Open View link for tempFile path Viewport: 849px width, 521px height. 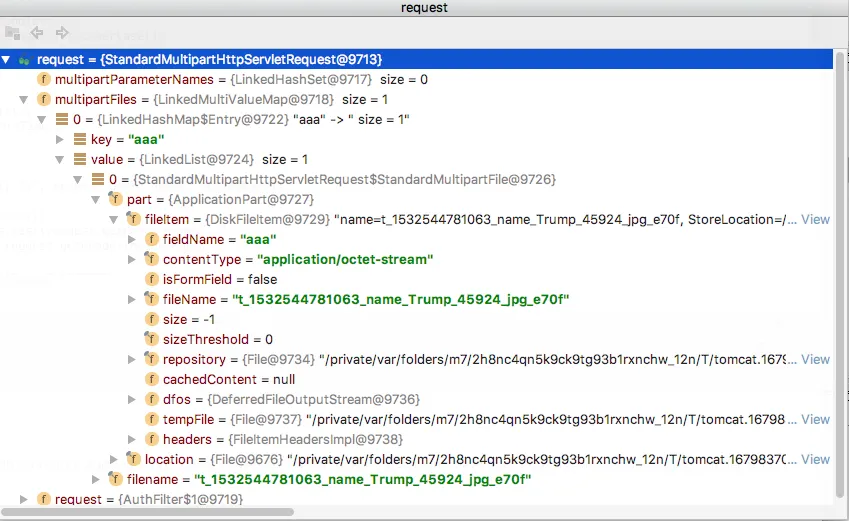pyautogui.click(x=815, y=419)
